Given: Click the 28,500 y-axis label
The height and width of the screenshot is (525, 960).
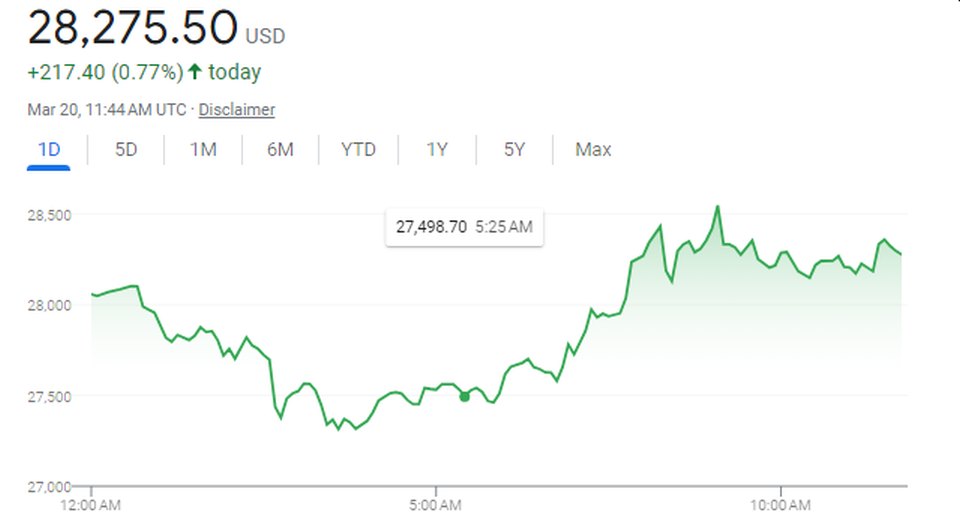Looking at the screenshot, I should point(49,215).
